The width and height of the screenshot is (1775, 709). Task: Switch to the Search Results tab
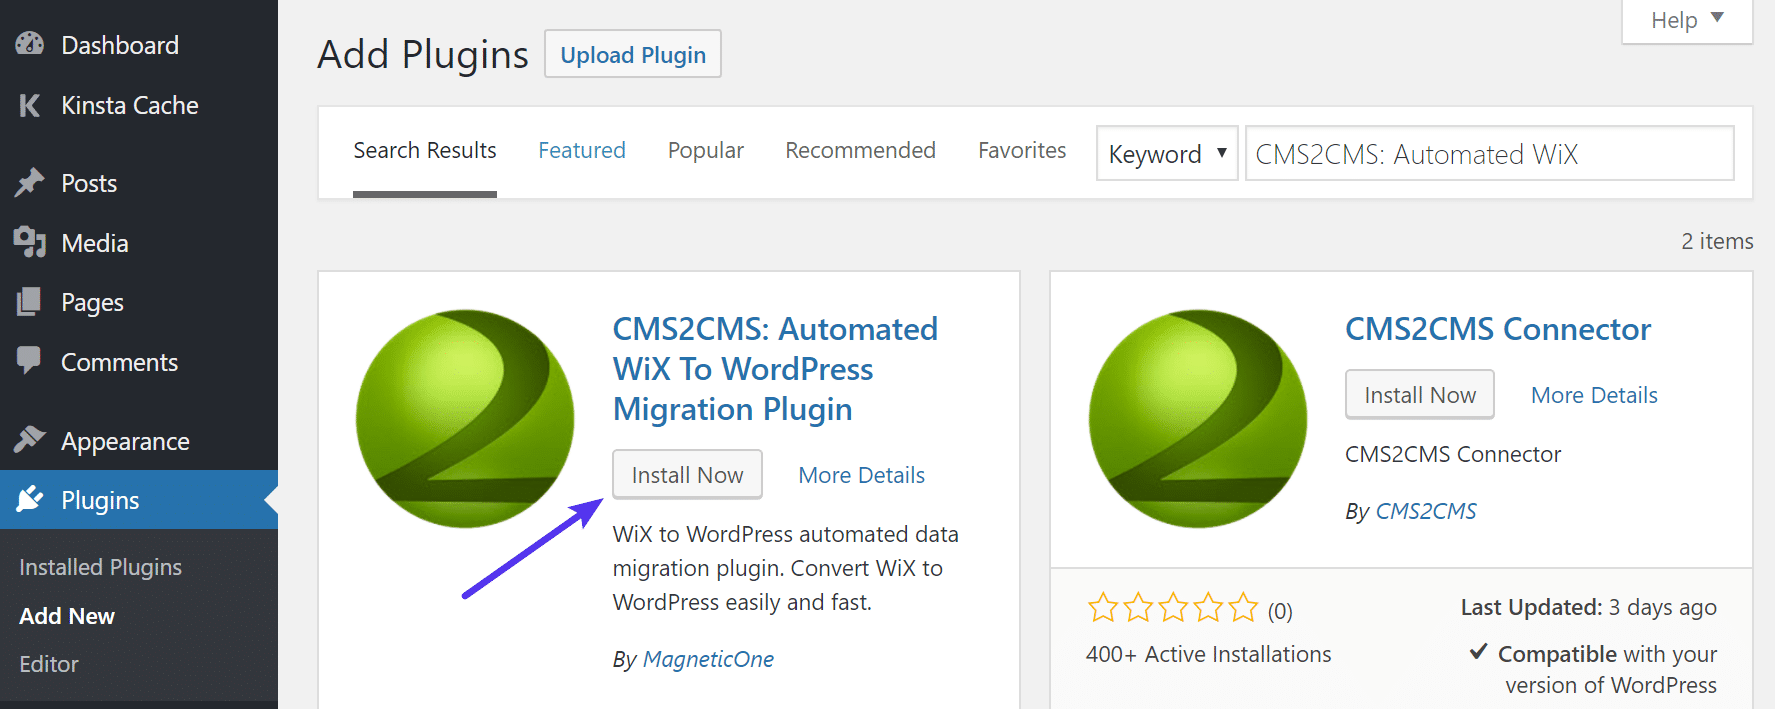(x=425, y=151)
